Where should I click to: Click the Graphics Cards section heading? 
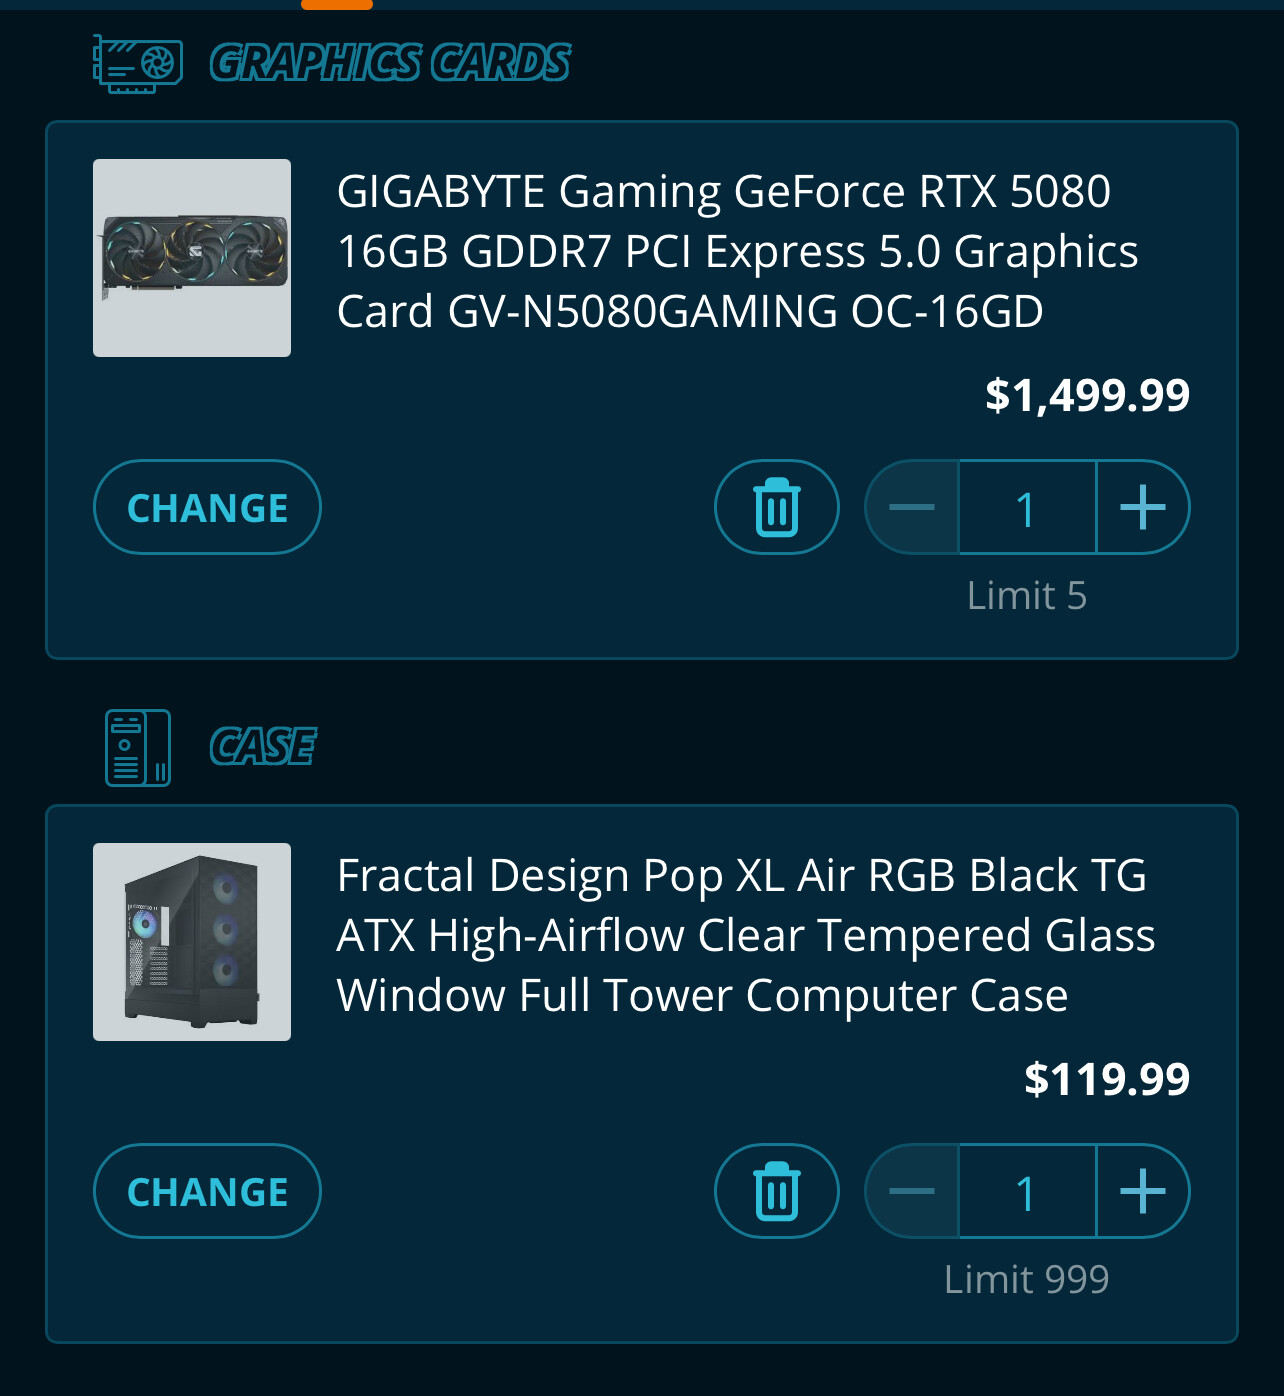pyautogui.click(x=390, y=63)
